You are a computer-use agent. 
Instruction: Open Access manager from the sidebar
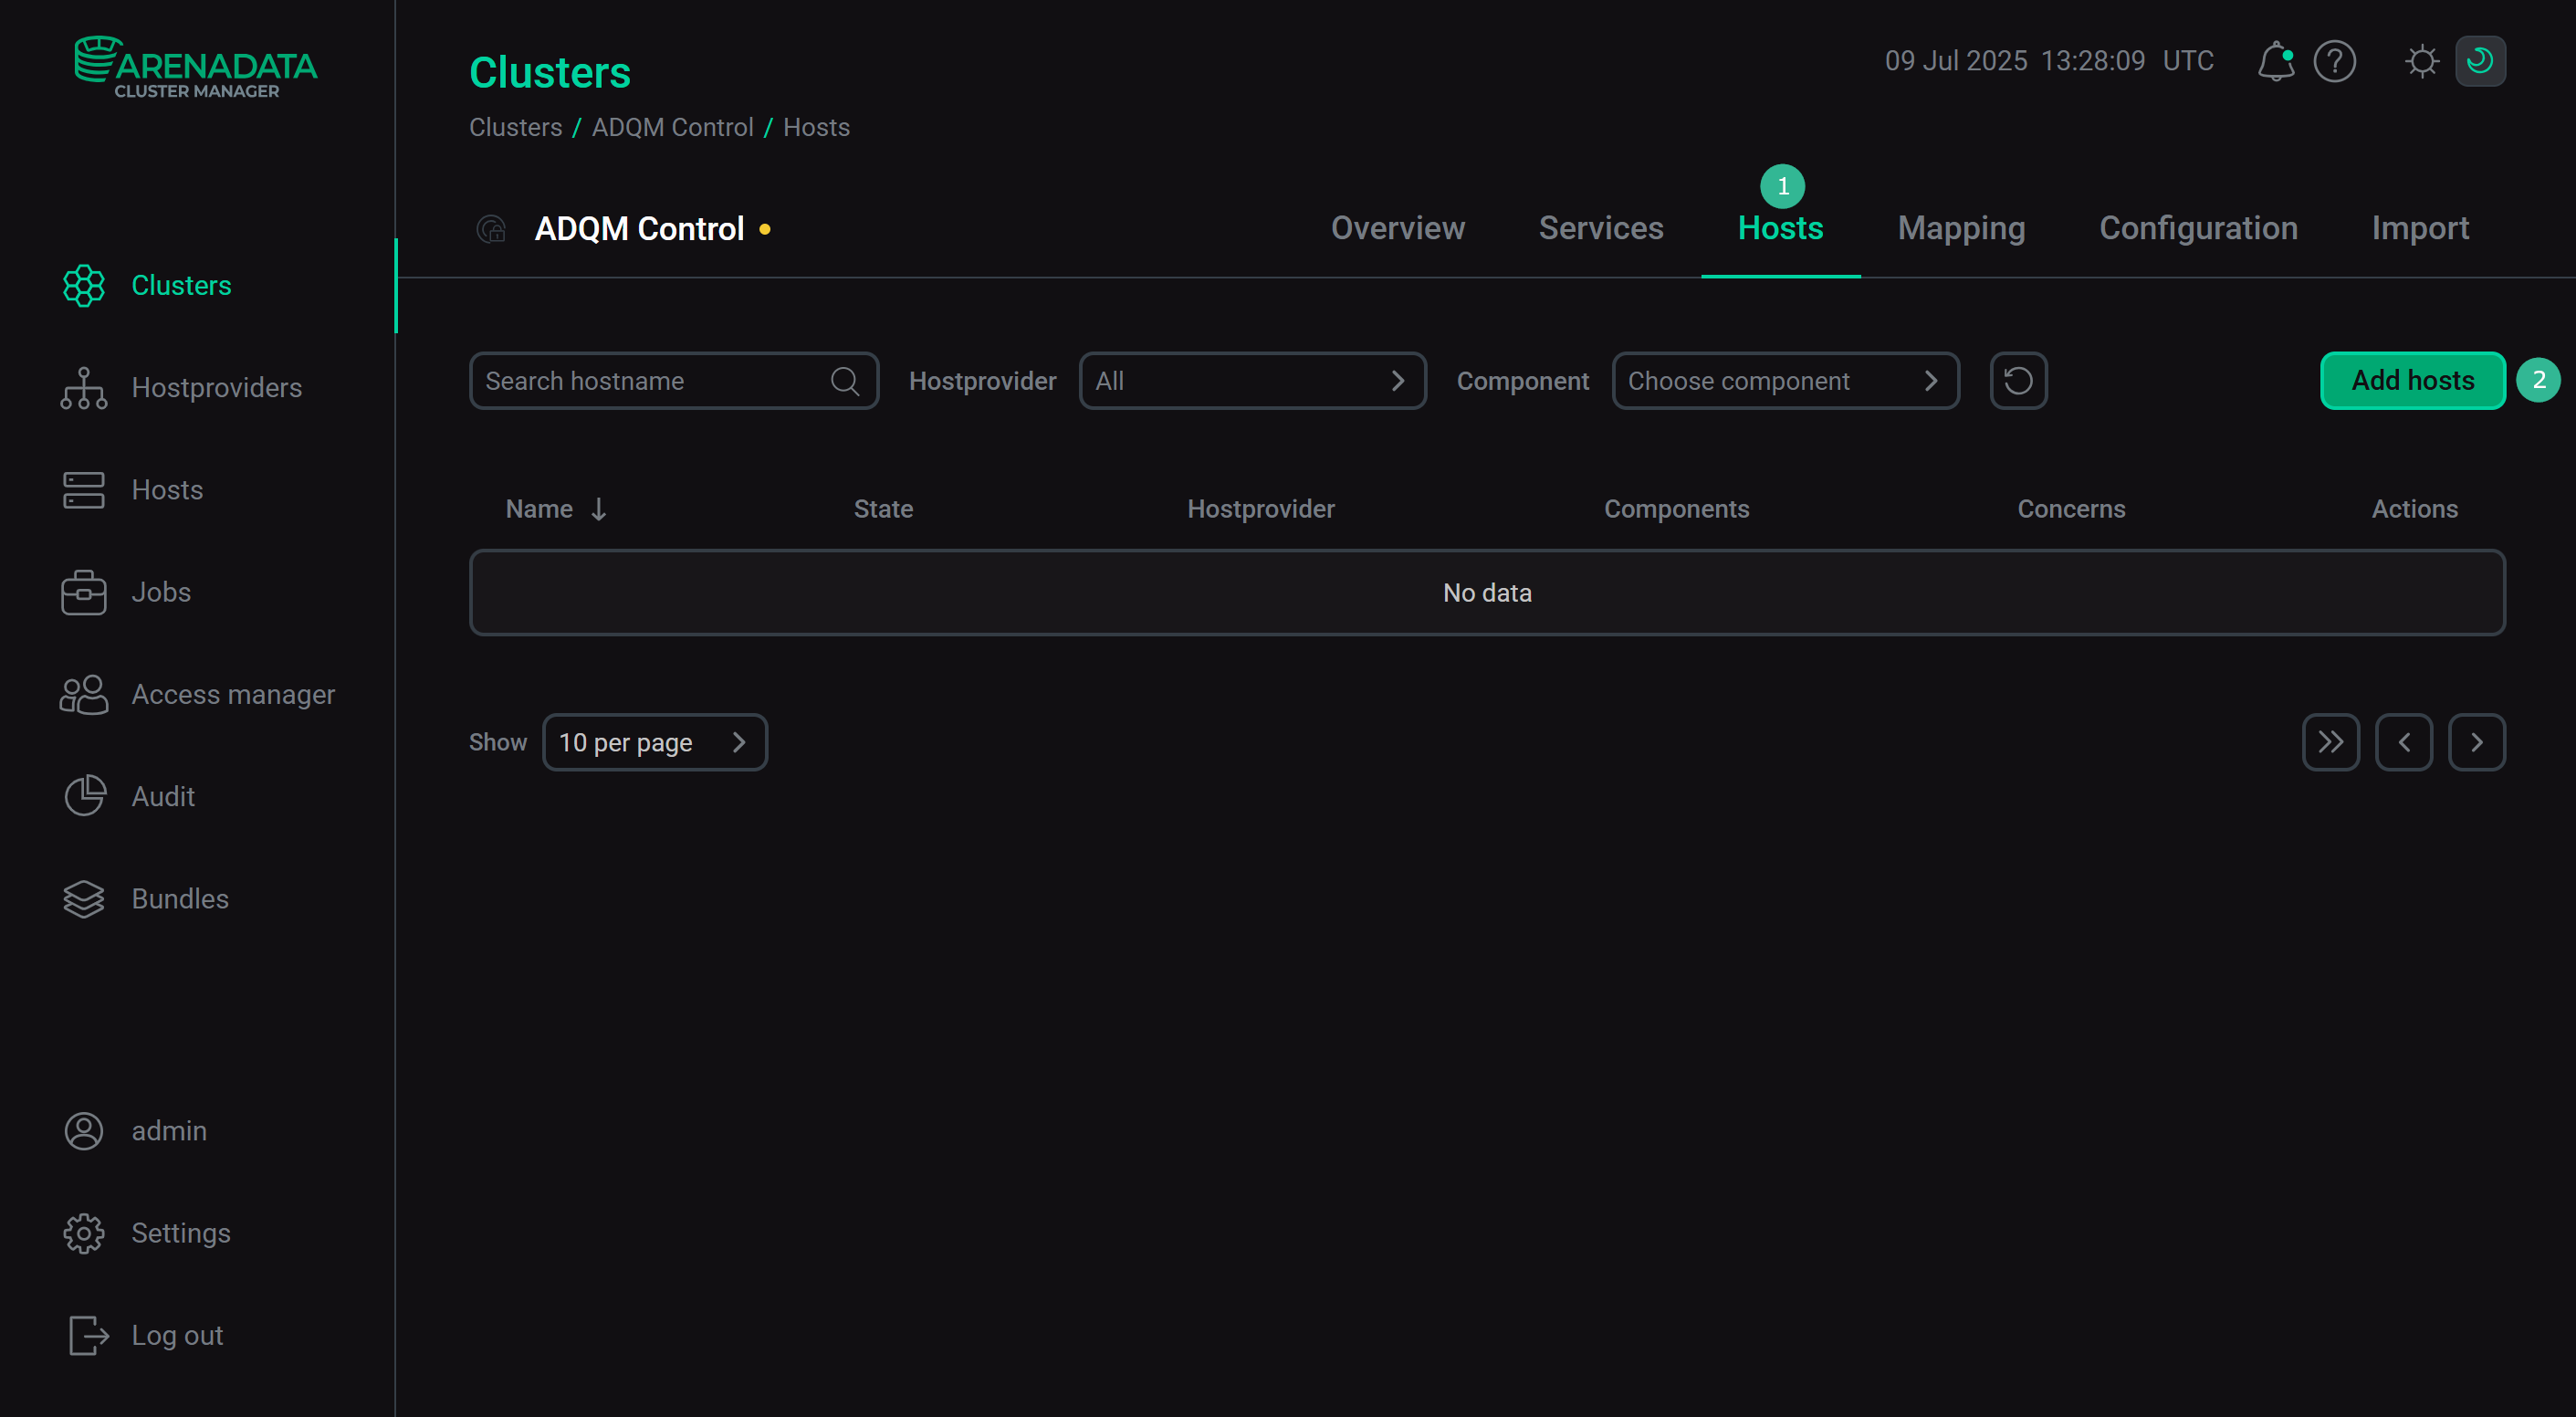pyautogui.click(x=83, y=694)
